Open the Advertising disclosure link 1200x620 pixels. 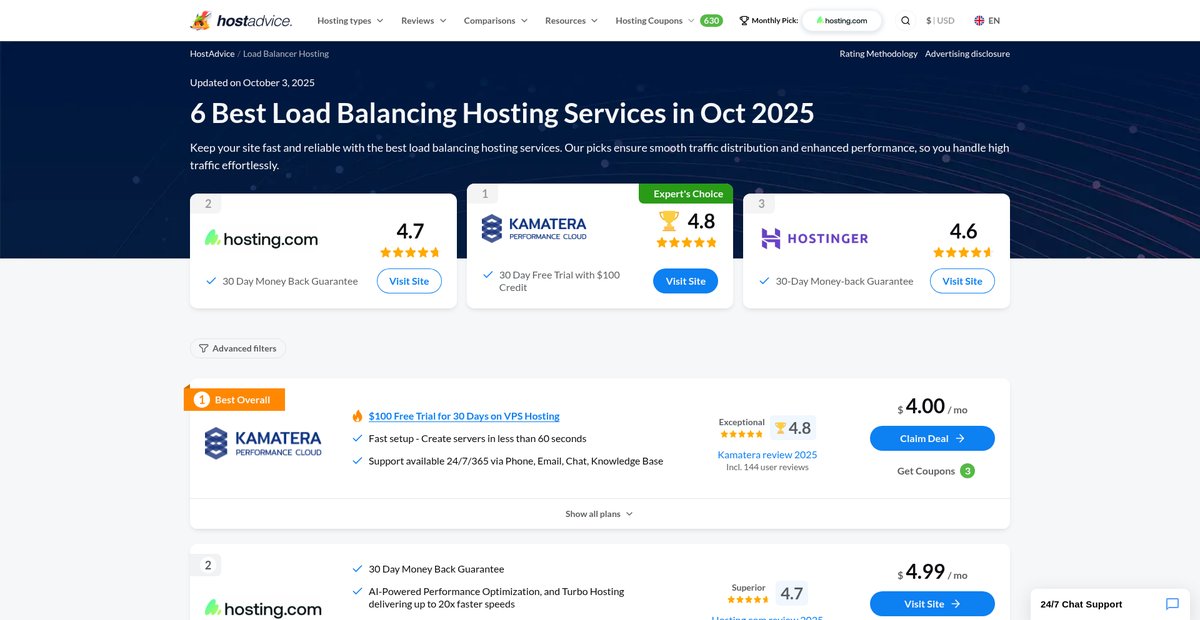point(967,54)
